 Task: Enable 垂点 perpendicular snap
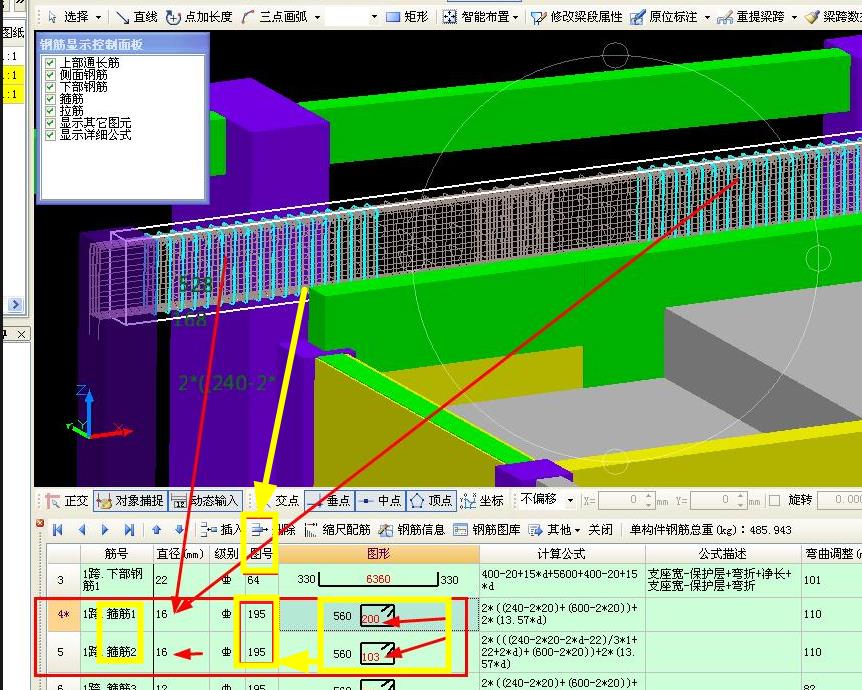pos(329,500)
